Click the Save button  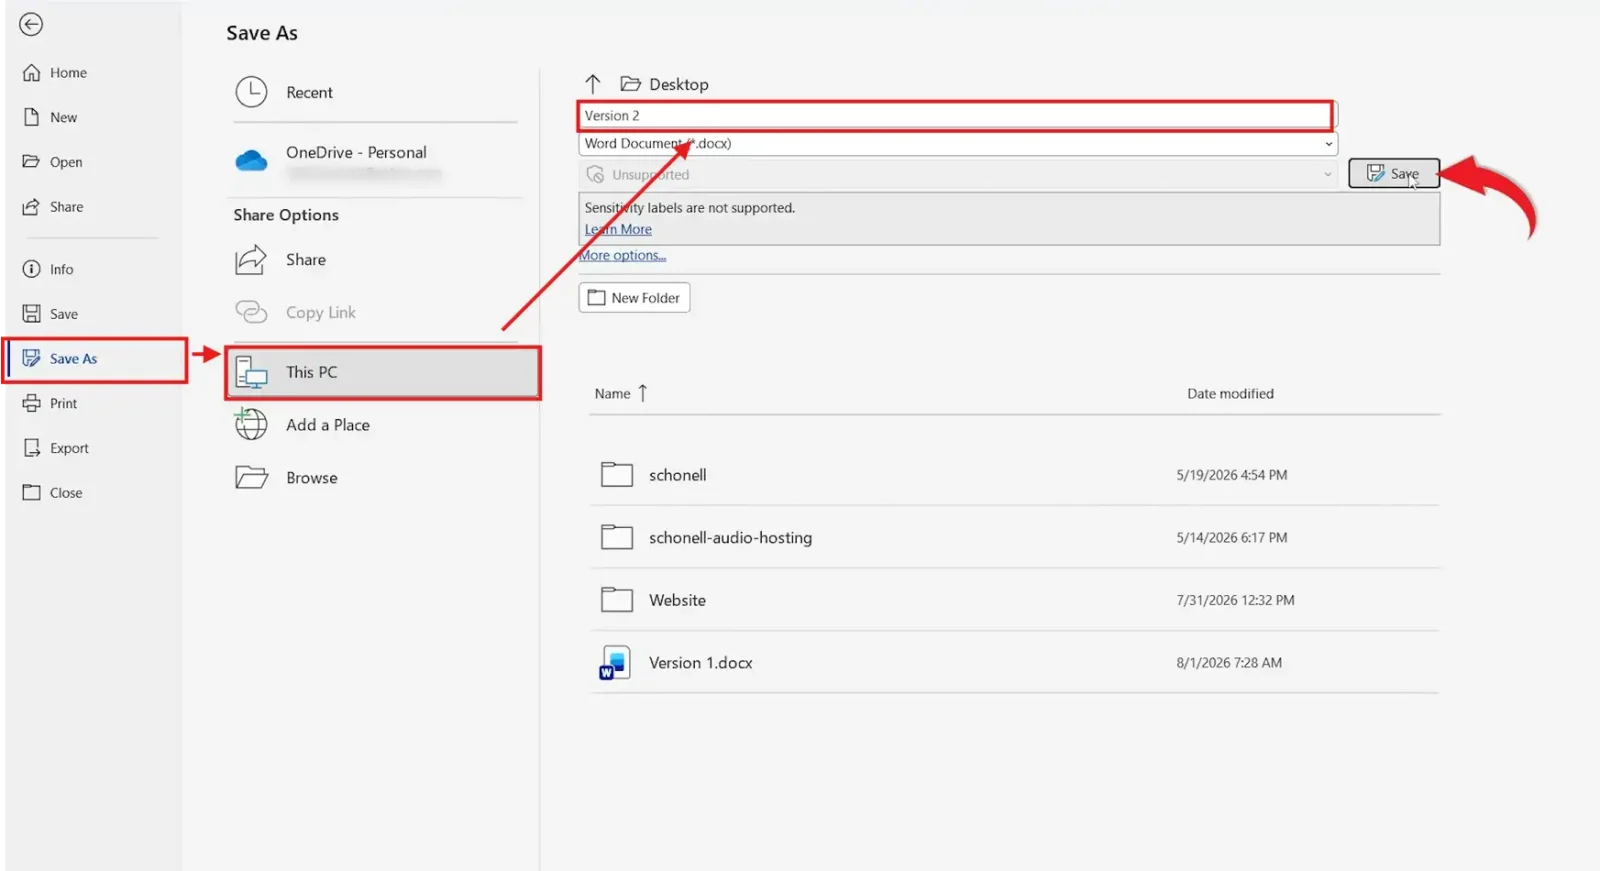point(1394,174)
